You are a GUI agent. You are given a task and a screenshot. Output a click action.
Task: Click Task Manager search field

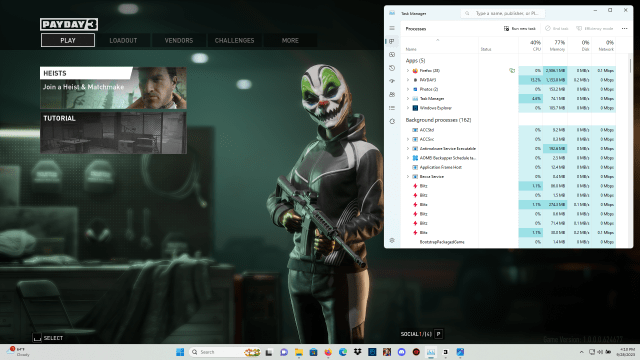click(x=503, y=13)
